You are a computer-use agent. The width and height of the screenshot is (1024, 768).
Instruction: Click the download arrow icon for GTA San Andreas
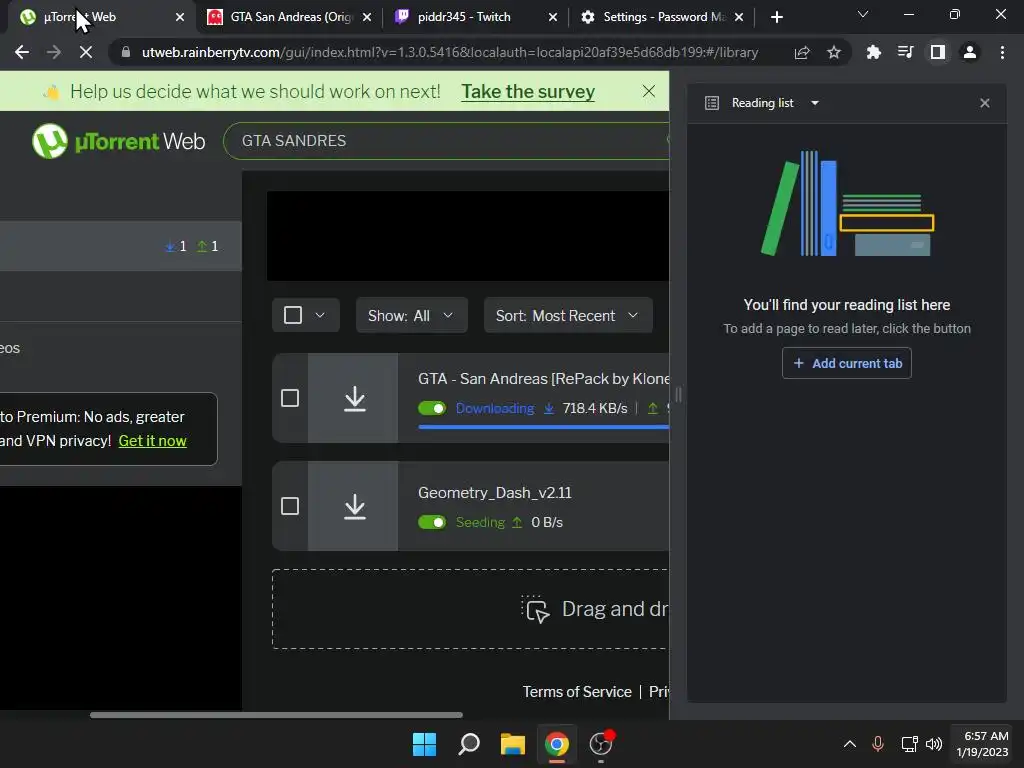[x=355, y=398]
